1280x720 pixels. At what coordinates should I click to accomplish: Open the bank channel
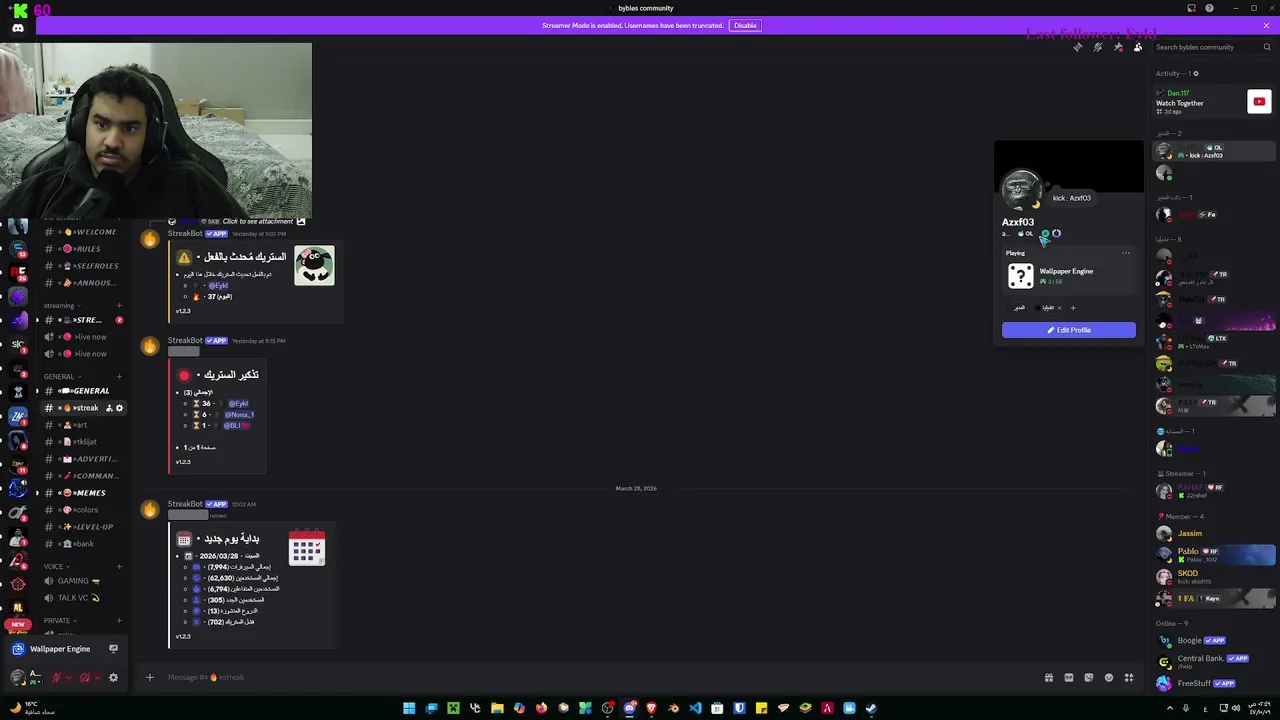(82, 544)
